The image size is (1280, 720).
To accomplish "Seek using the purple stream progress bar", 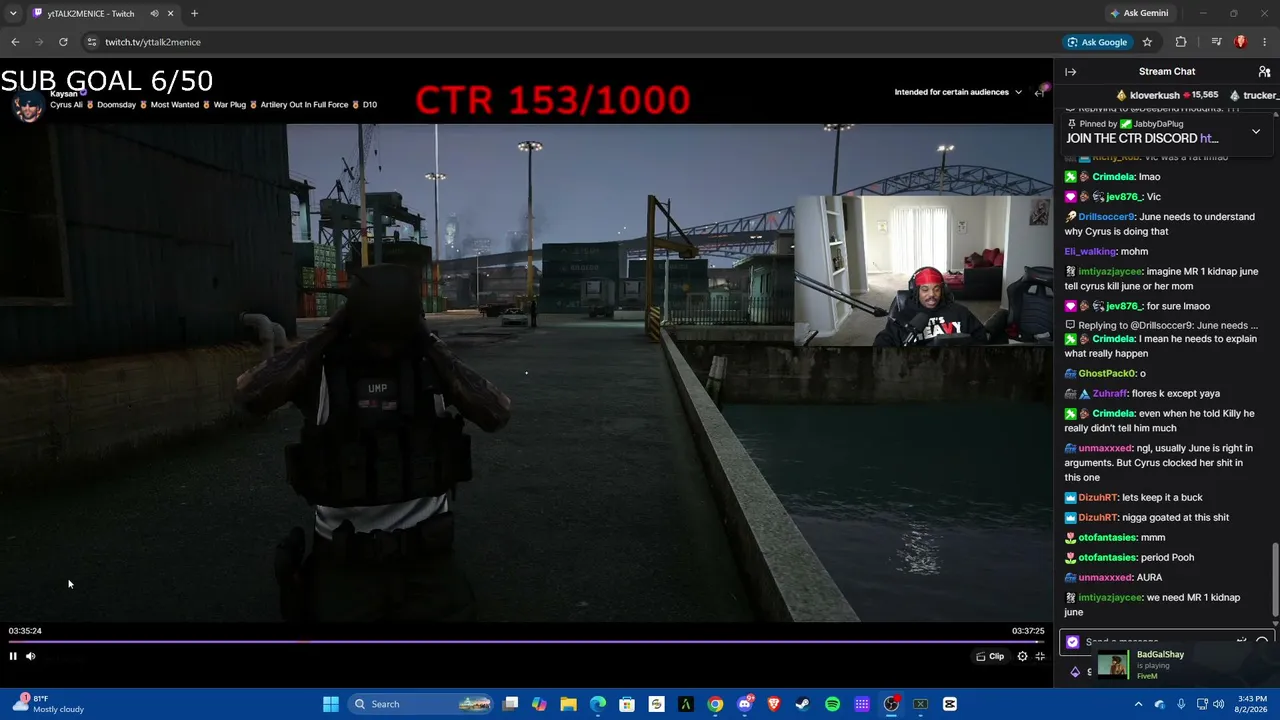I will pos(526,642).
